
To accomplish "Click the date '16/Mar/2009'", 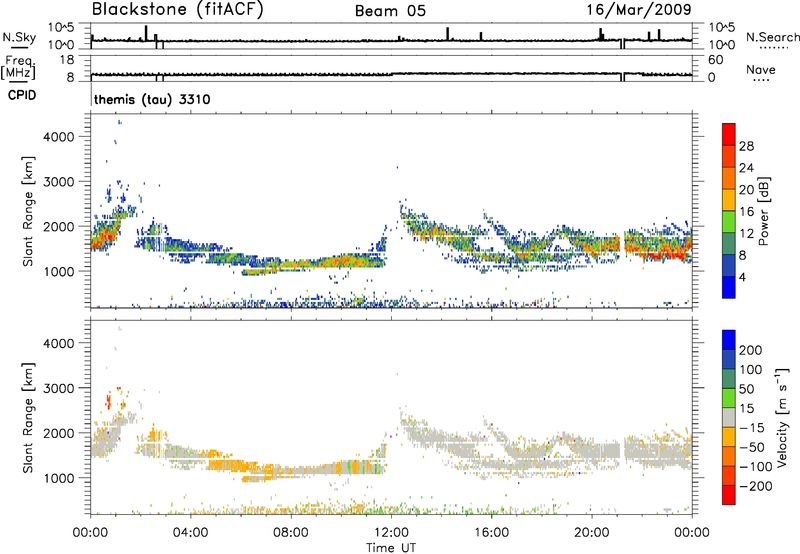I will pos(639,10).
